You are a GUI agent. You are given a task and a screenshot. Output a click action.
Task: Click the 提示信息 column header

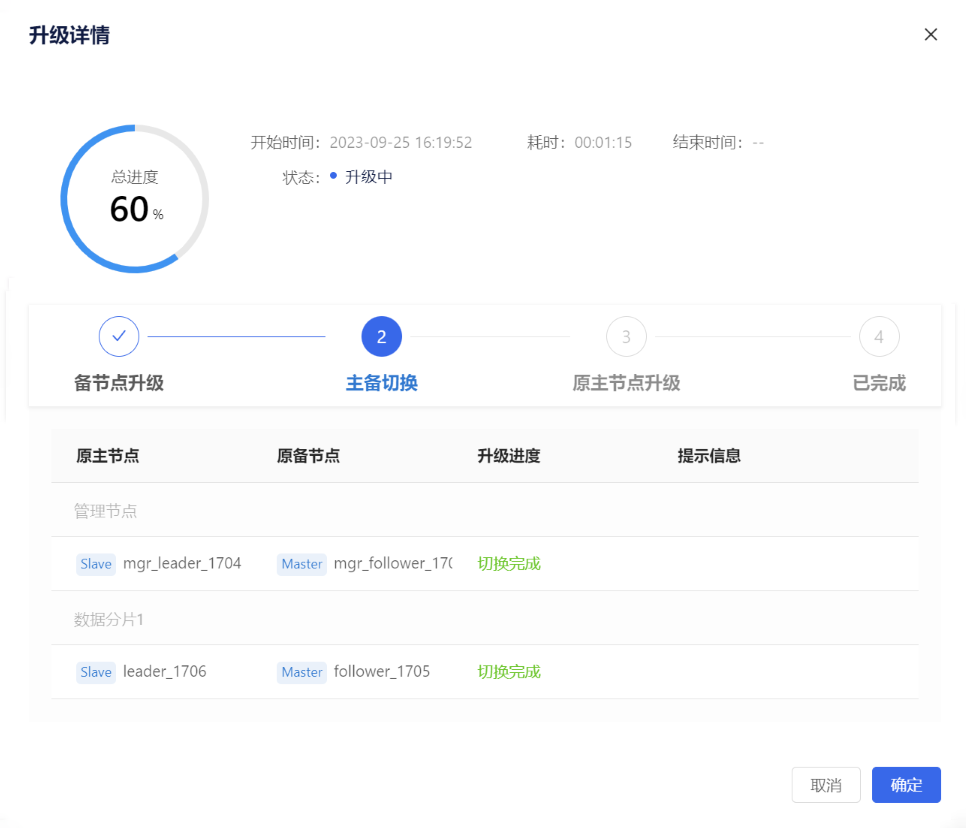pyautogui.click(x=709, y=456)
